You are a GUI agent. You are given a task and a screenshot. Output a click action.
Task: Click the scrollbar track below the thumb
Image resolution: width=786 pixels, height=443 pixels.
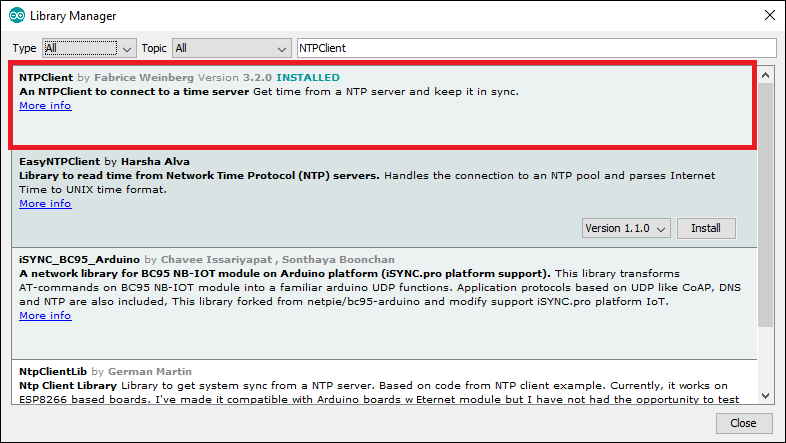pos(765,360)
